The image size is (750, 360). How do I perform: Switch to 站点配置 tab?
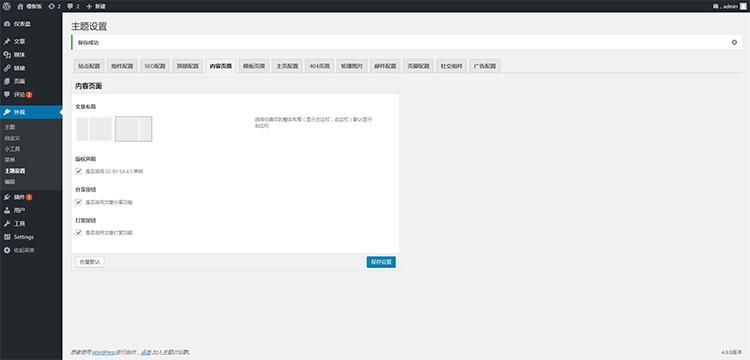89,66
